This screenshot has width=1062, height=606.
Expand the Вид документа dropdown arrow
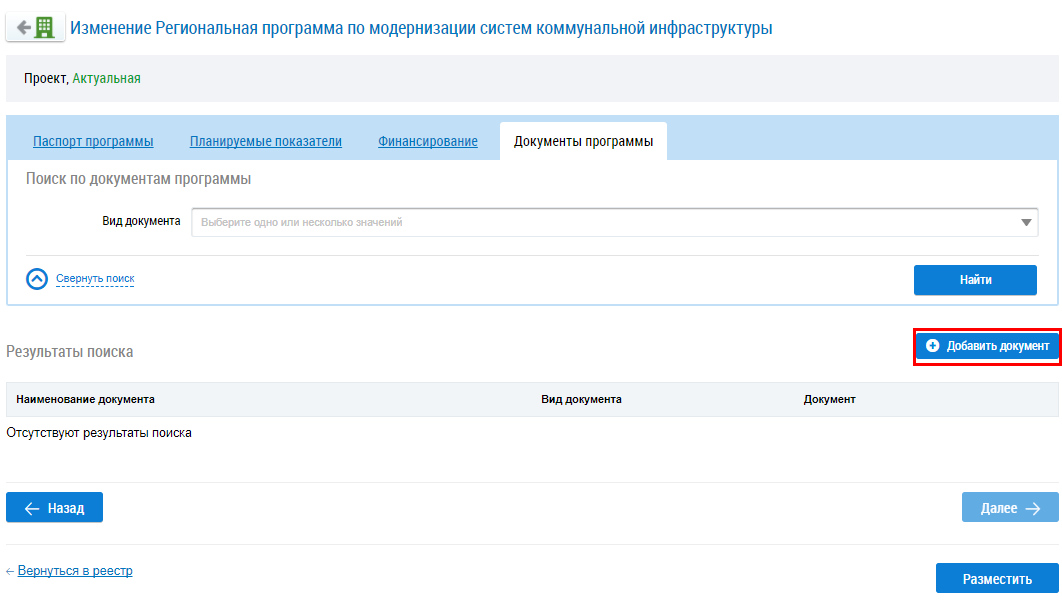(x=1027, y=223)
